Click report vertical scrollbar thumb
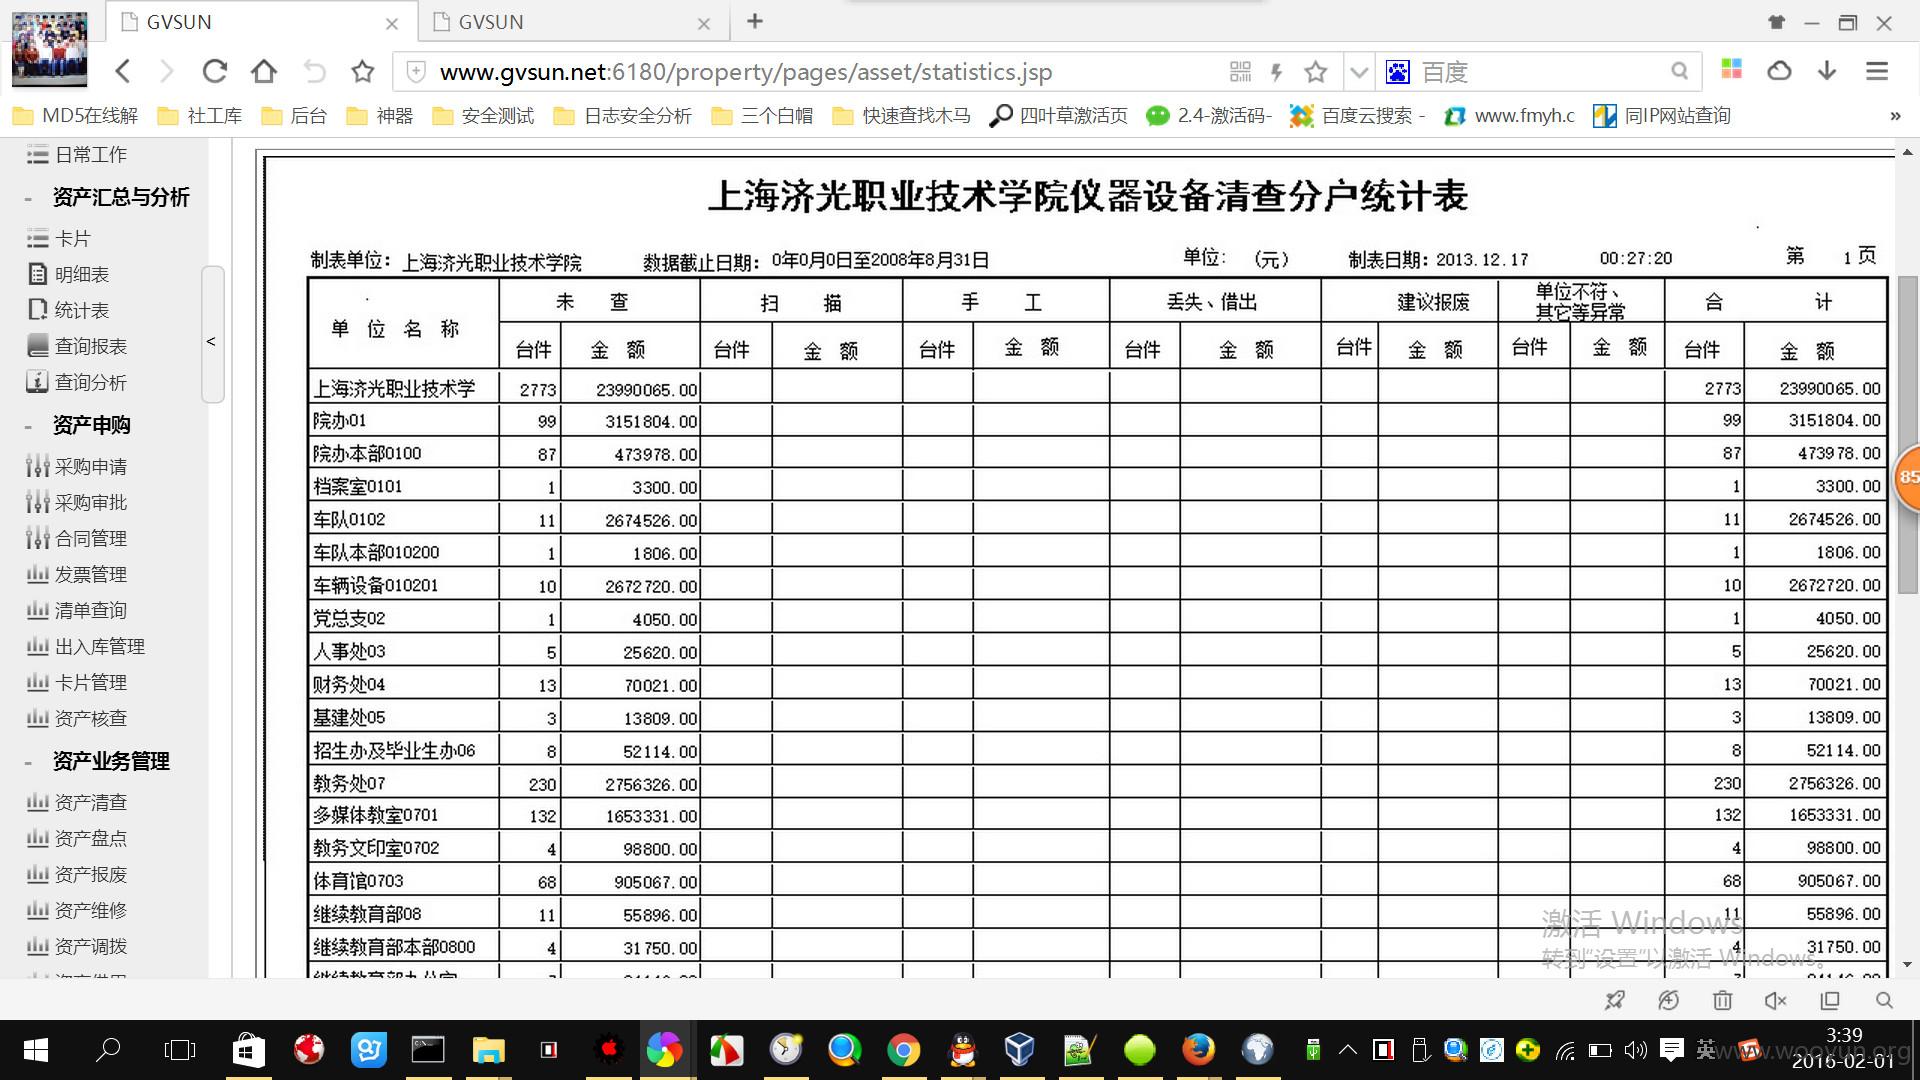1920x1080 pixels. [x=1908, y=435]
